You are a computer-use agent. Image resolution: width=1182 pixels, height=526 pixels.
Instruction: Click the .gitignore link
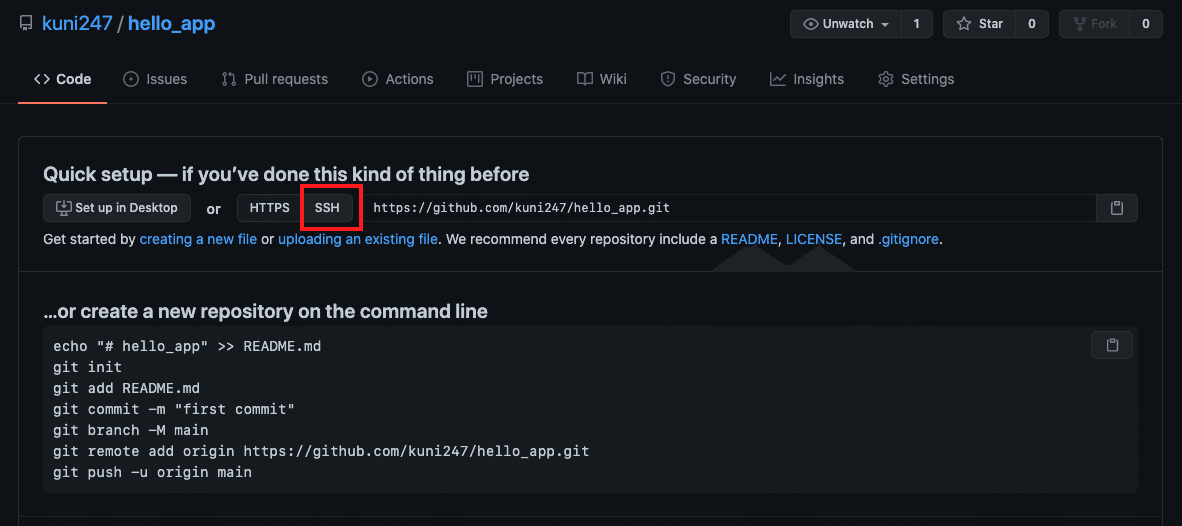pos(909,240)
